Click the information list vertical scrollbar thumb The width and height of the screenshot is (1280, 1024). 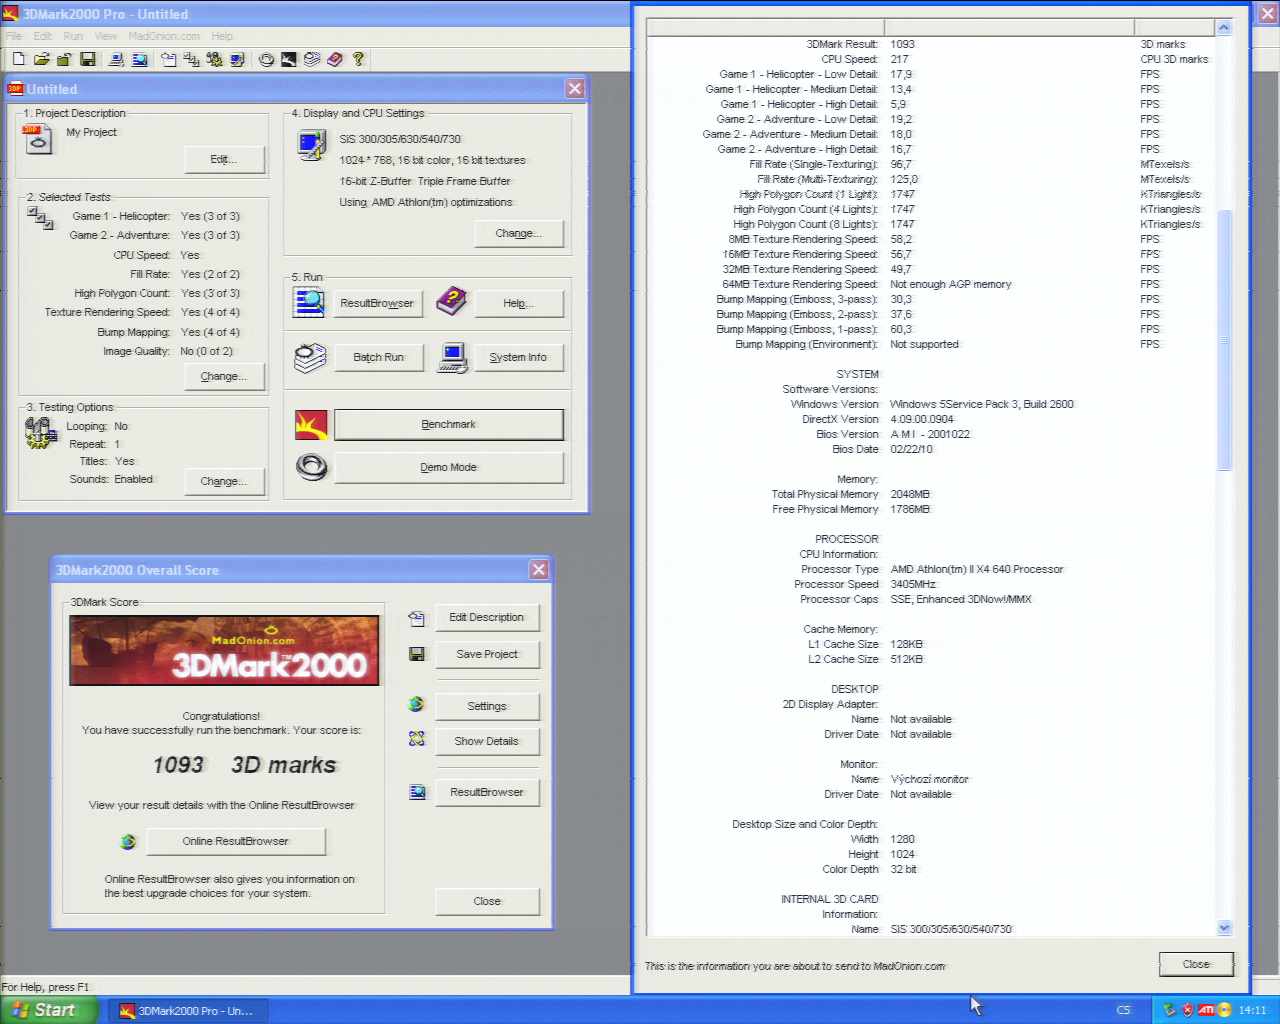pyautogui.click(x=1224, y=340)
